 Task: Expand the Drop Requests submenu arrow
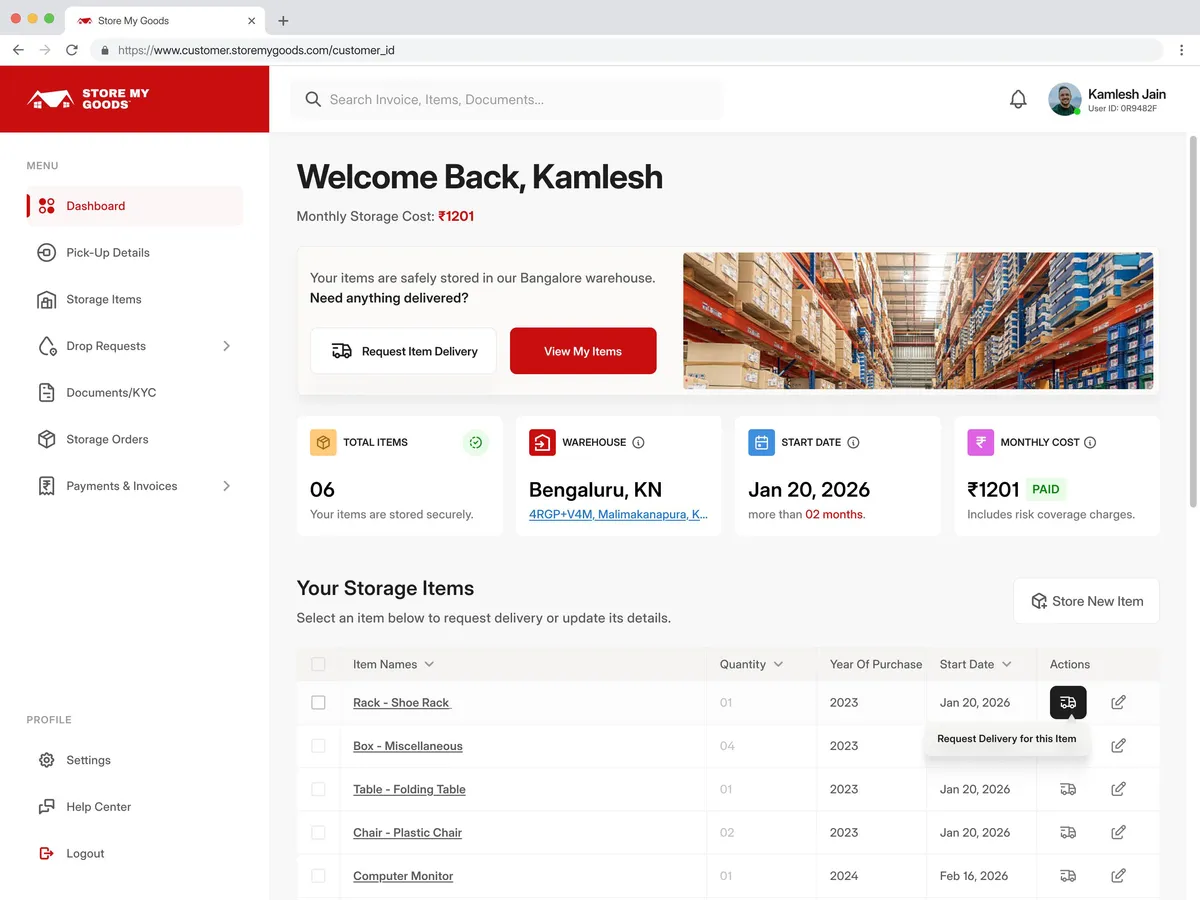point(226,346)
